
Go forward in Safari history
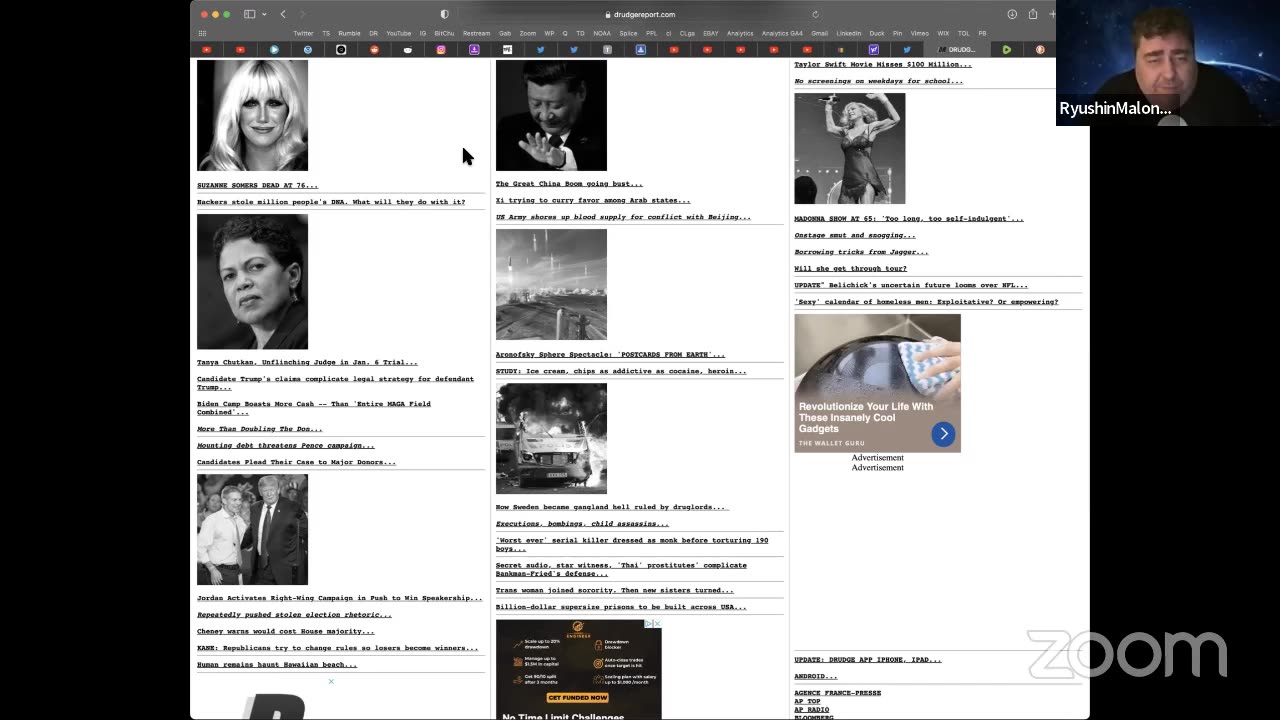[302, 14]
